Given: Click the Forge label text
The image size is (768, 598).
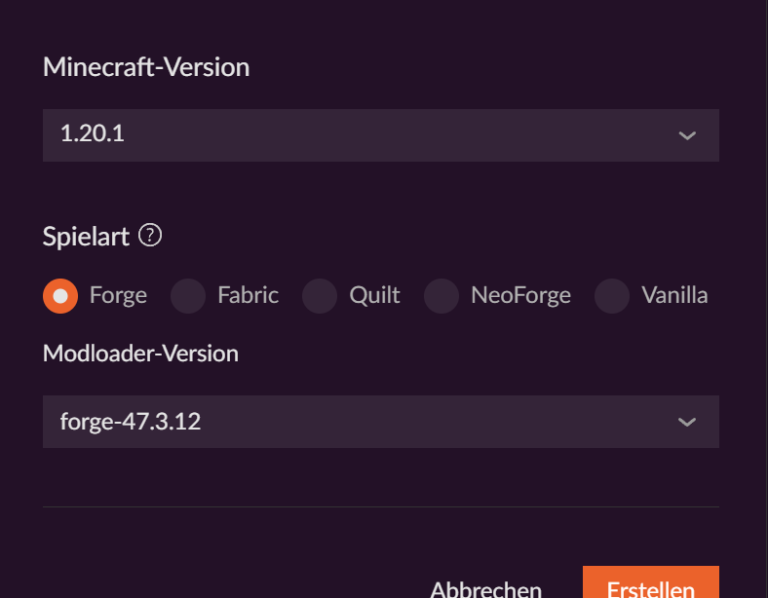Looking at the screenshot, I should coord(118,295).
